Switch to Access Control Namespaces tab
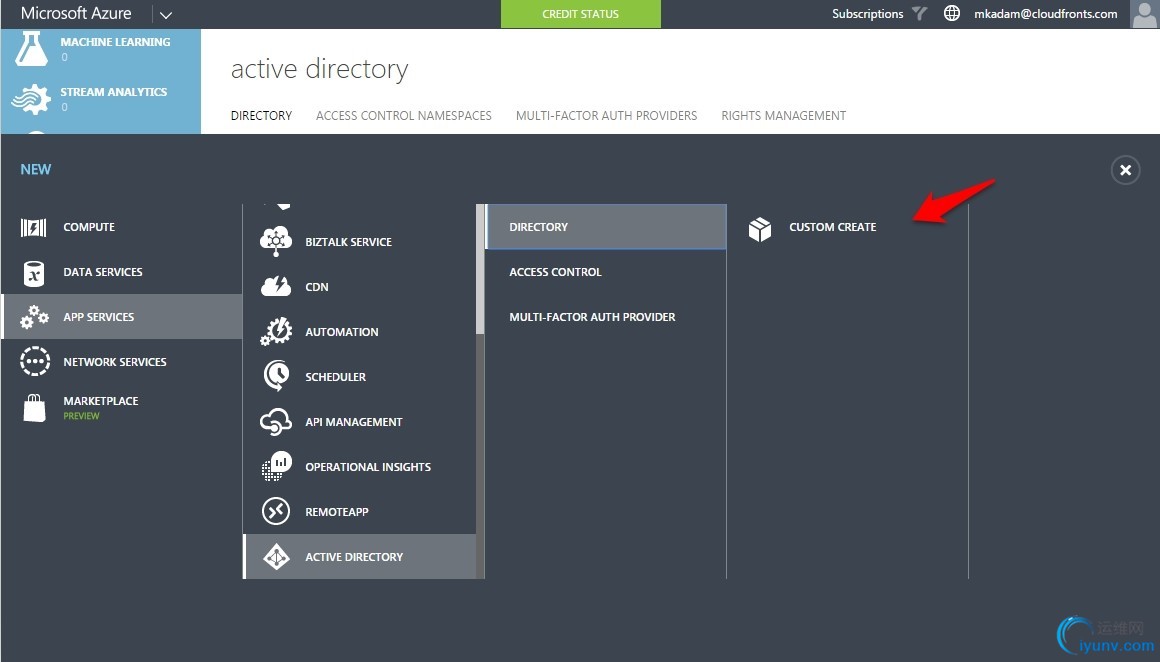 [x=403, y=115]
